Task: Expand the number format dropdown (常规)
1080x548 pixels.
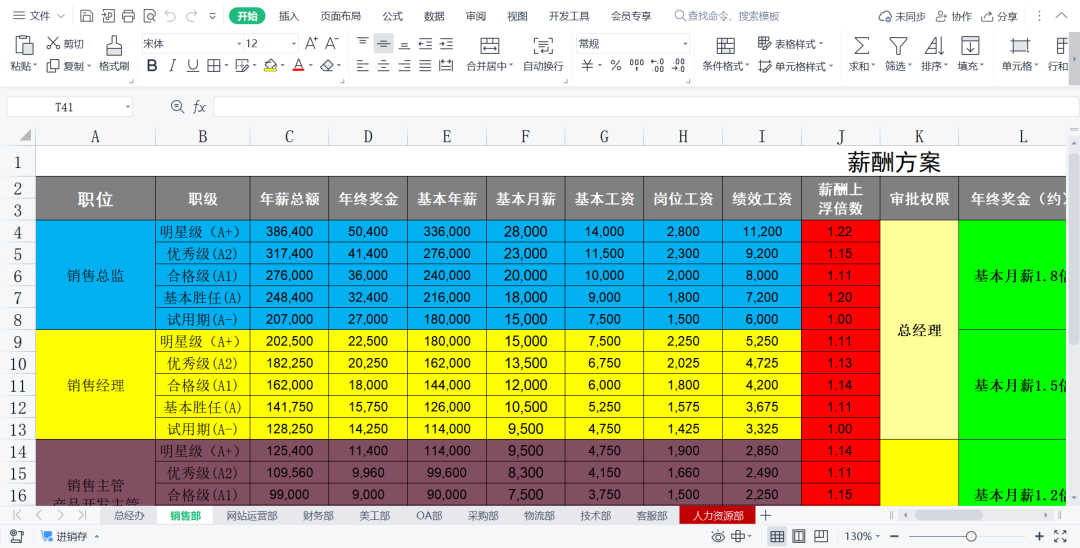Action: 684,44
